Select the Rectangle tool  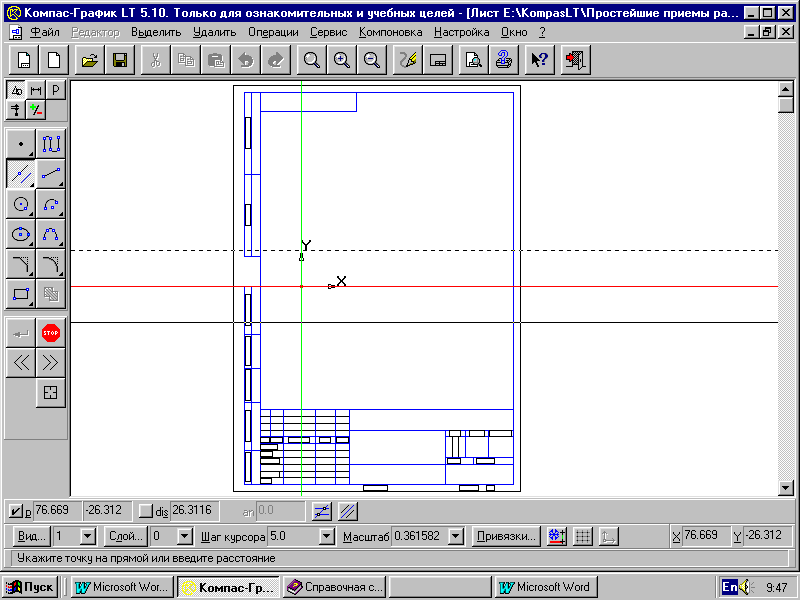pyautogui.click(x=20, y=294)
